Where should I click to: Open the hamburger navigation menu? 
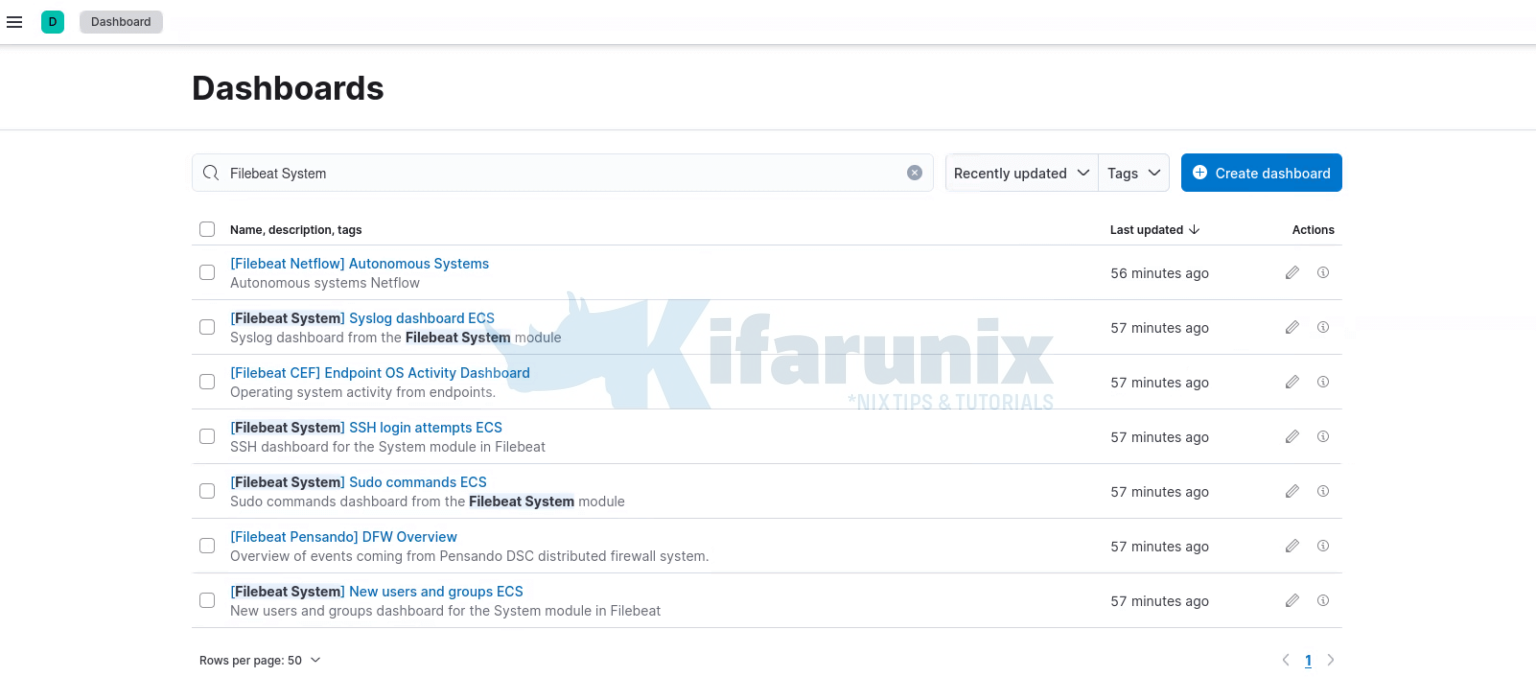pyautogui.click(x=14, y=22)
